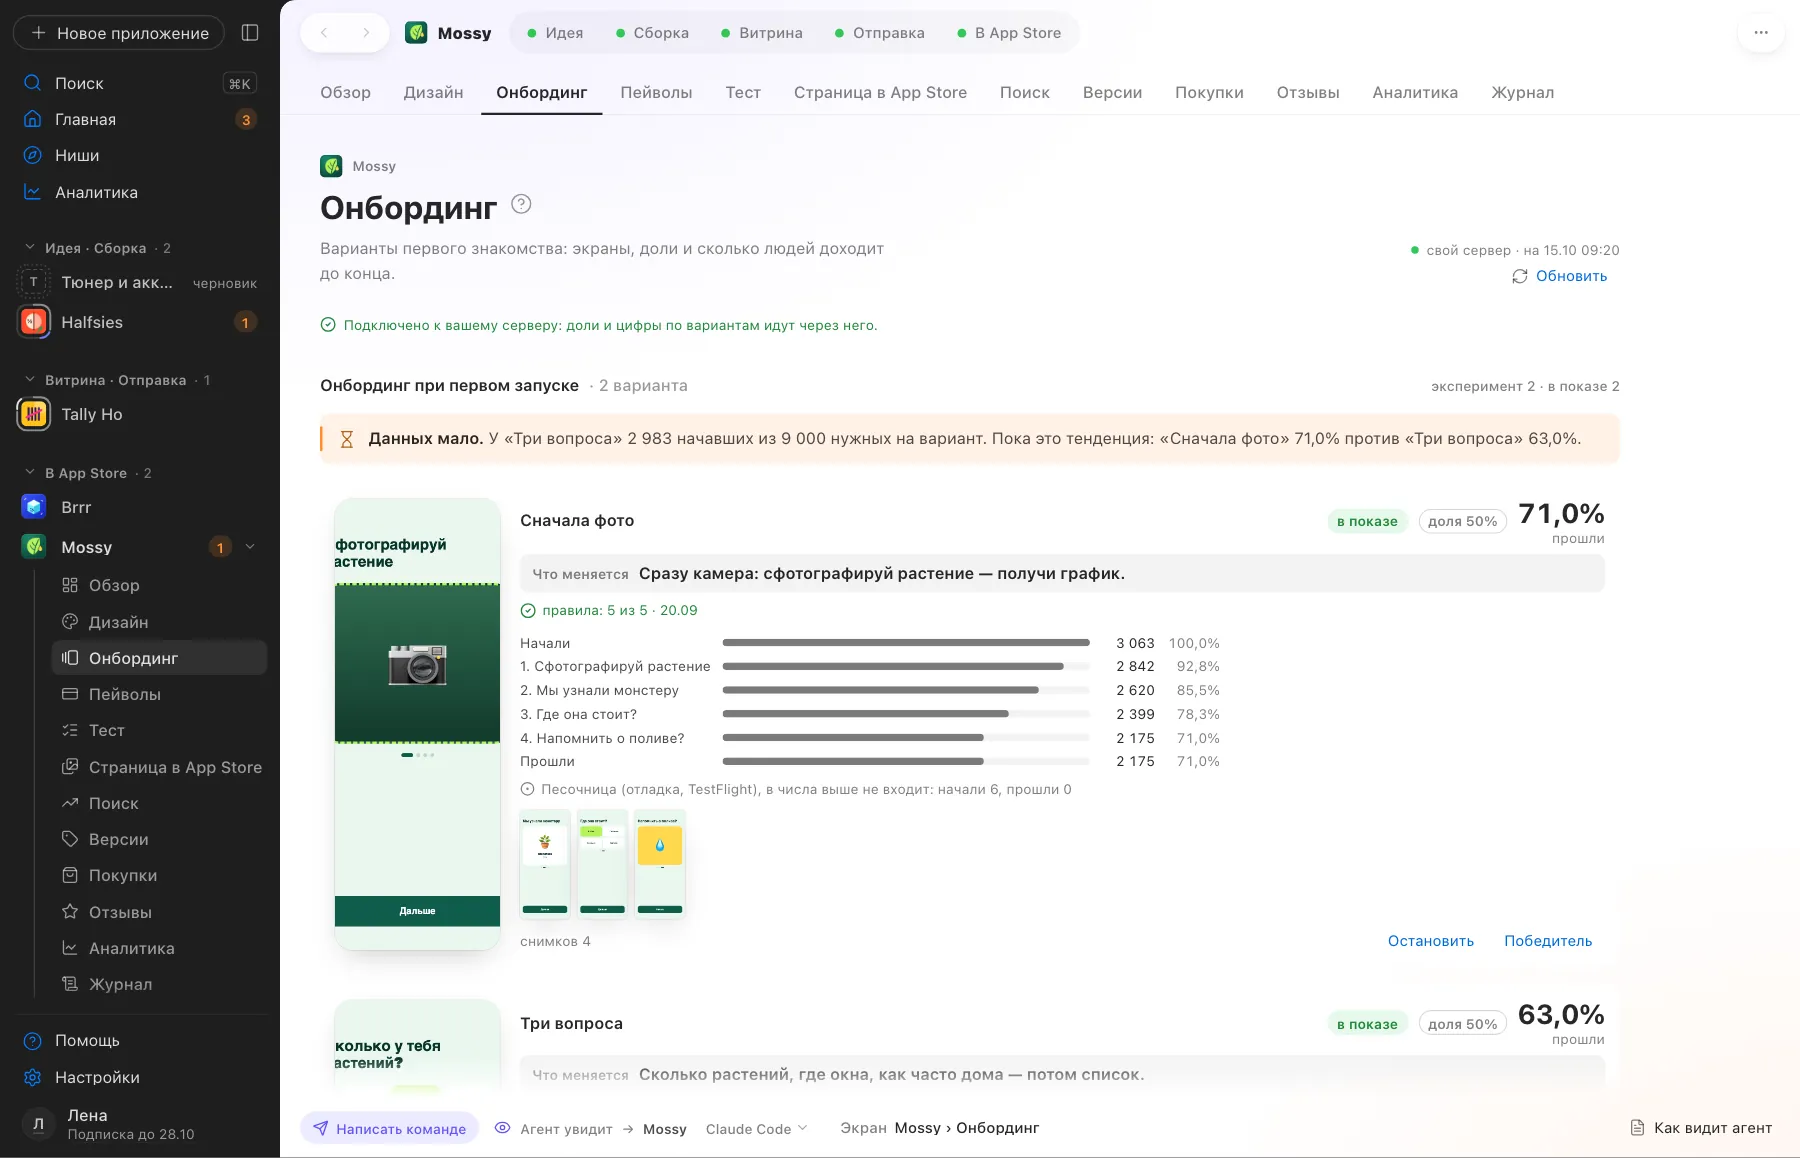Switch to the Обзор tab
This screenshot has width=1800, height=1158.
[345, 92]
